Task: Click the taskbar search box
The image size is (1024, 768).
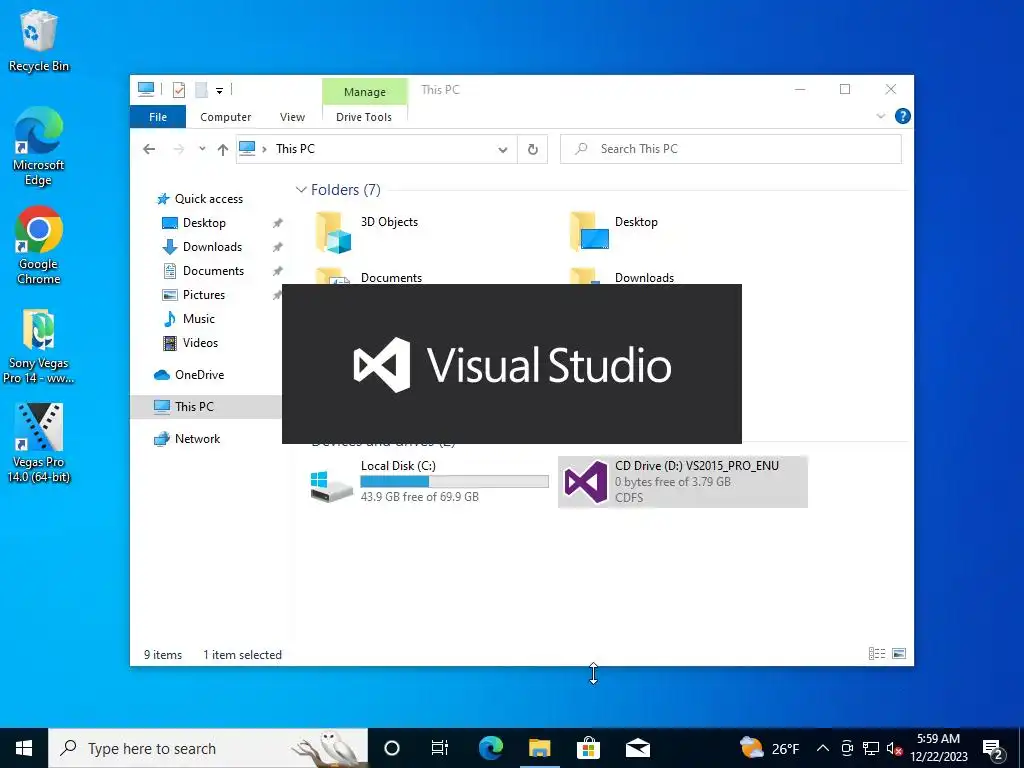Action: [x=208, y=748]
